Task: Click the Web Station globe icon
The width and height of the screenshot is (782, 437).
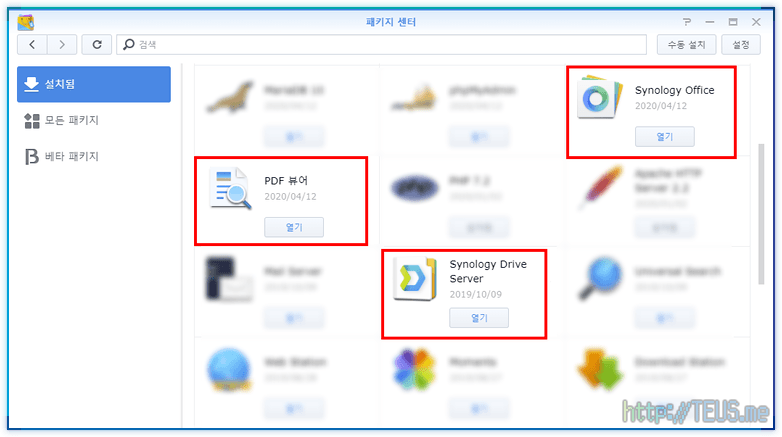Action: pyautogui.click(x=229, y=369)
